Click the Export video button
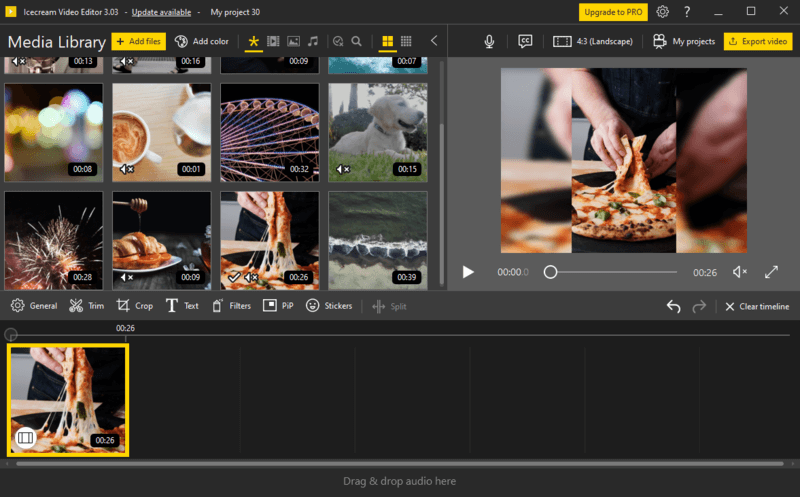This screenshot has width=800, height=497. point(758,41)
